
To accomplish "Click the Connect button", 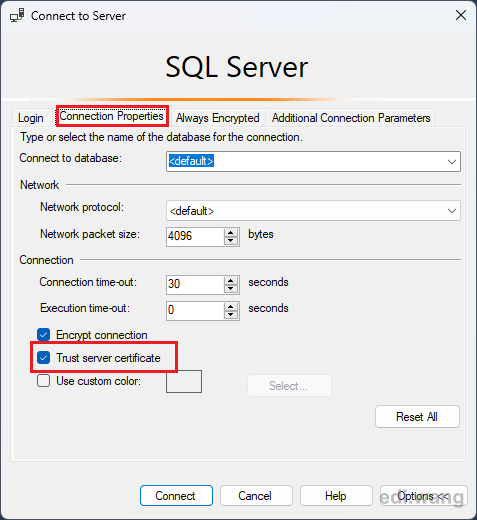I will tap(176, 496).
